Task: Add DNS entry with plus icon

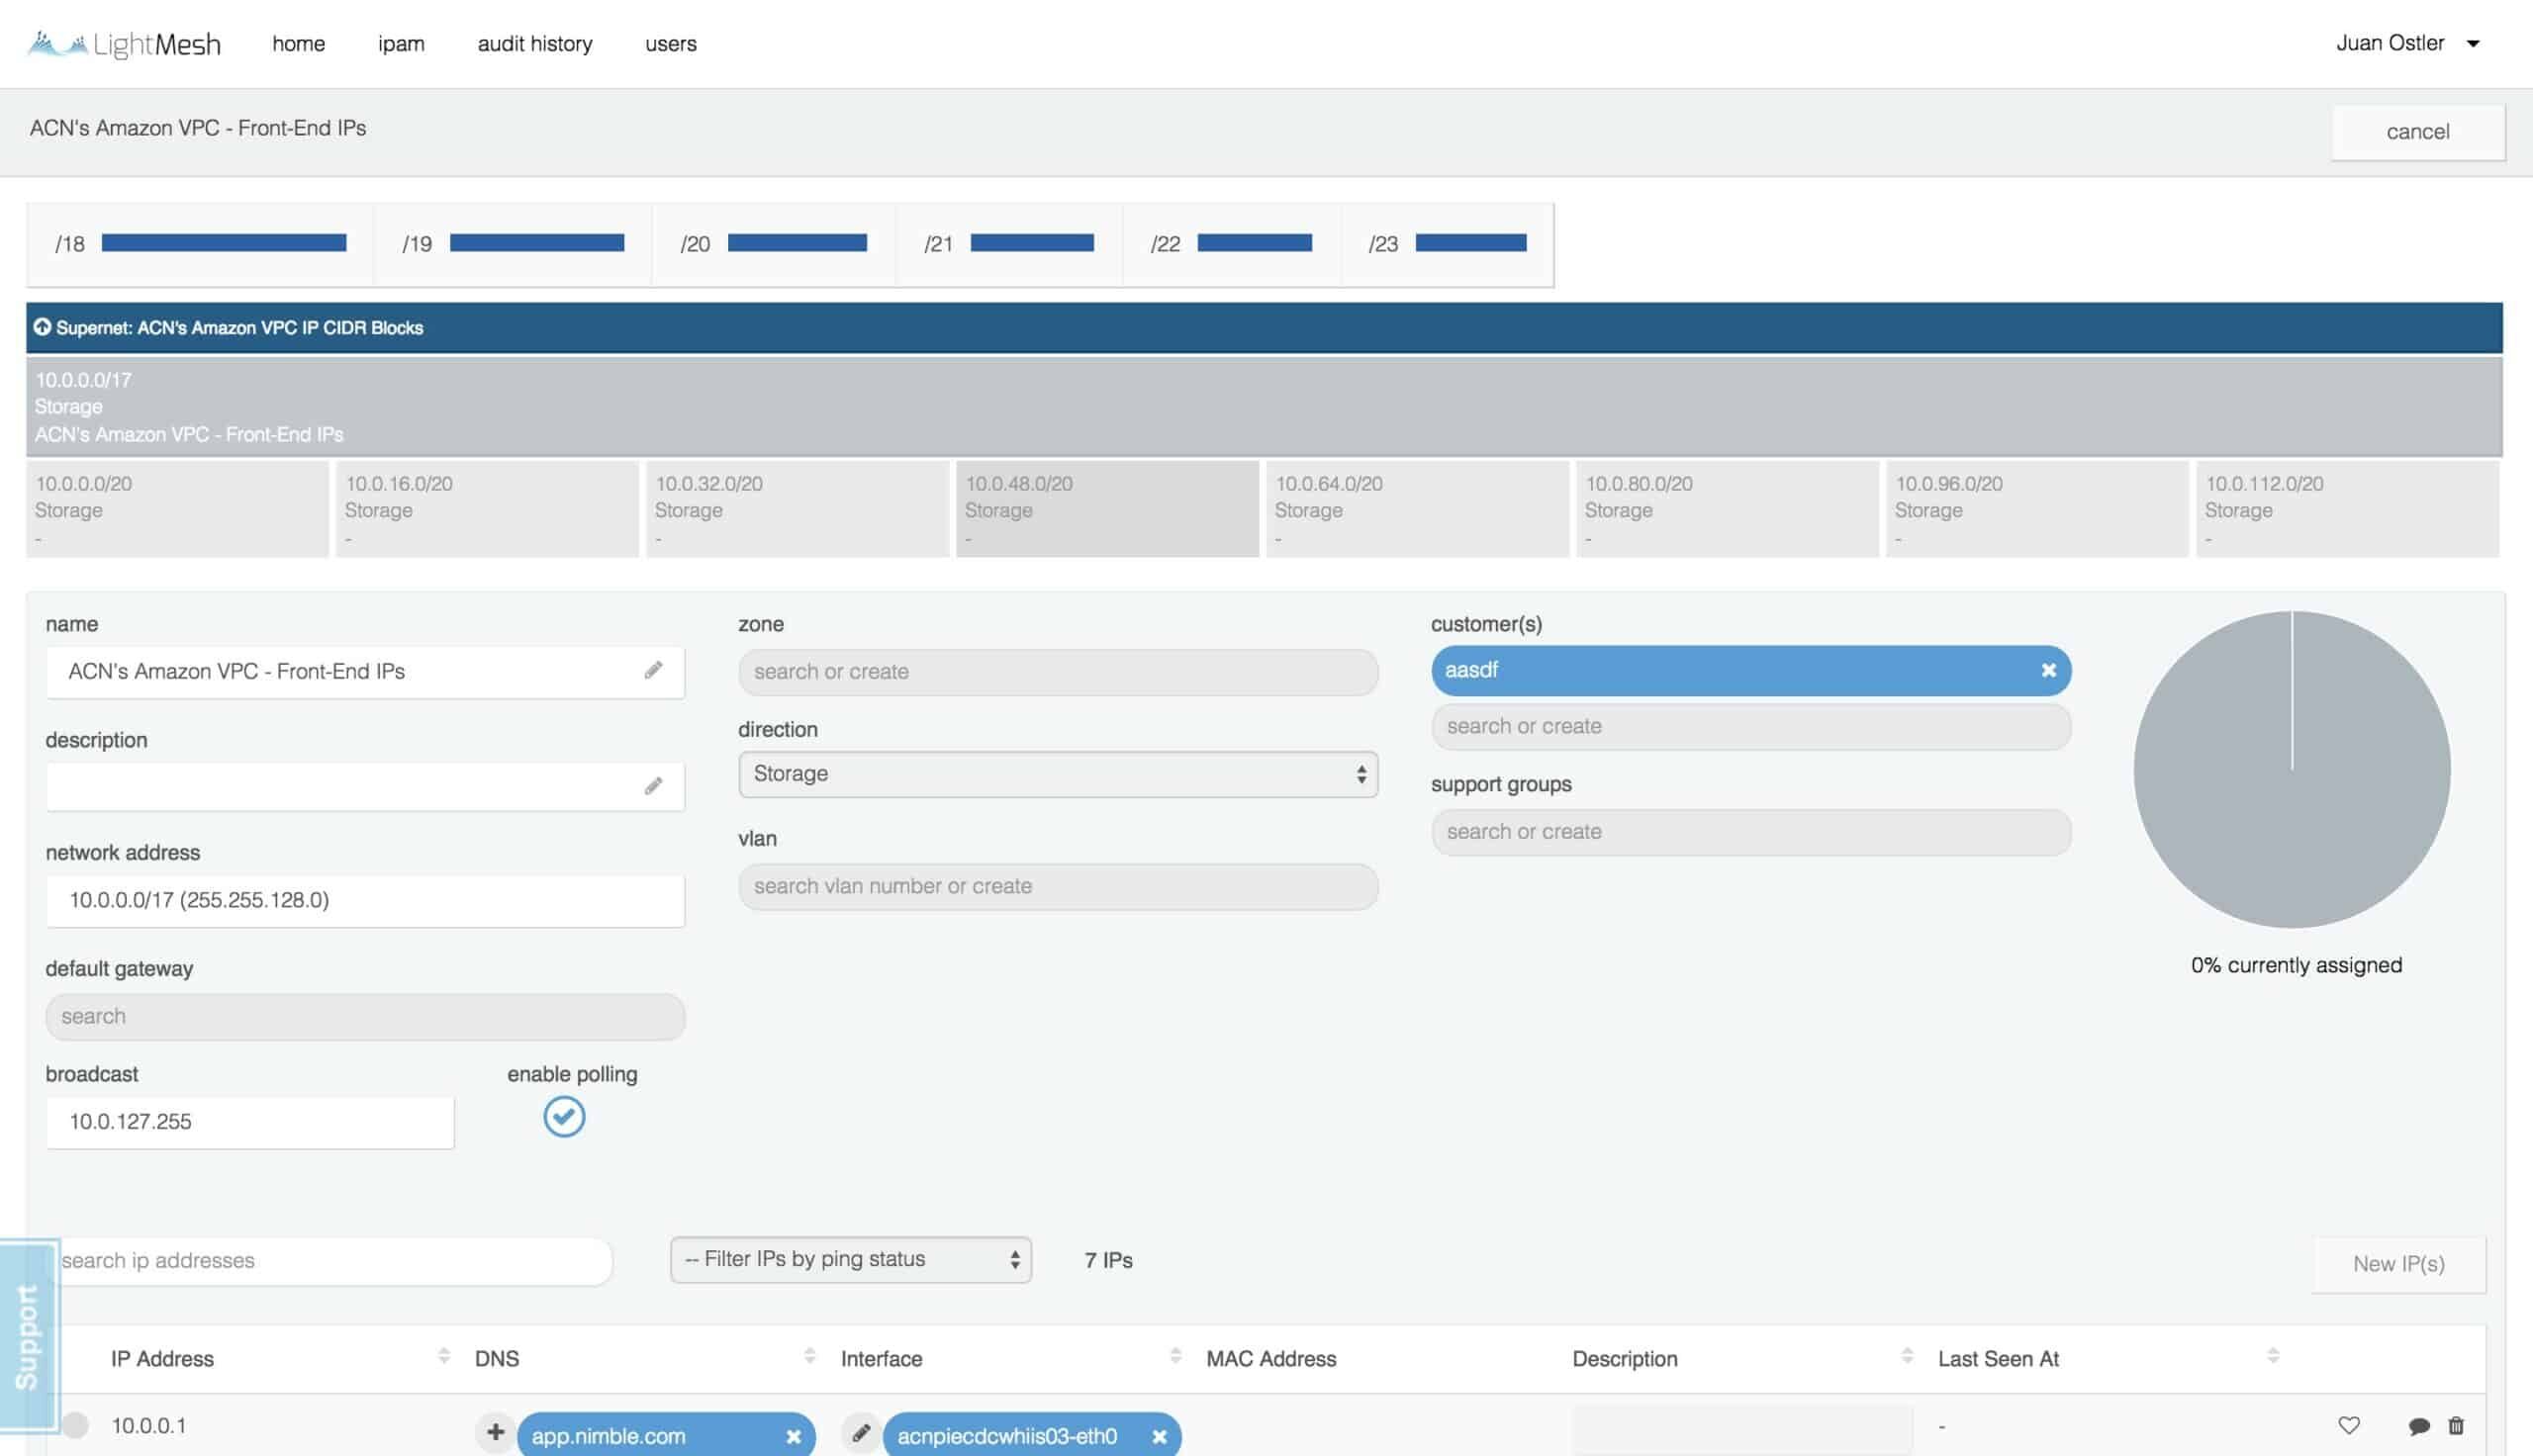Action: click(x=495, y=1433)
